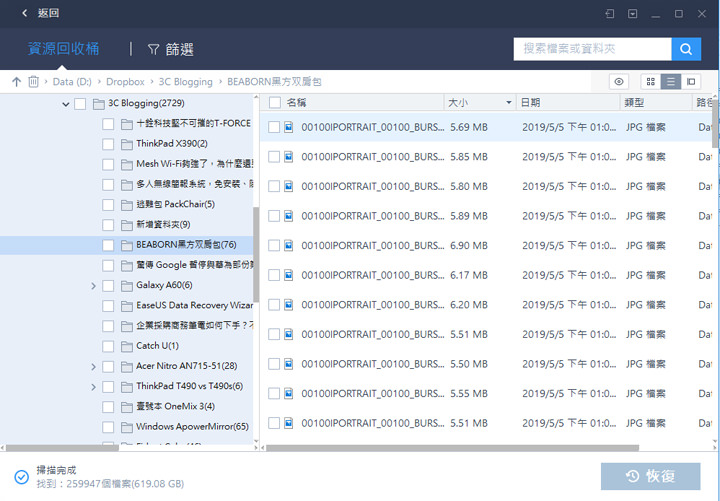Click the filter funnel icon
The width and height of the screenshot is (720, 501).
tap(154, 49)
